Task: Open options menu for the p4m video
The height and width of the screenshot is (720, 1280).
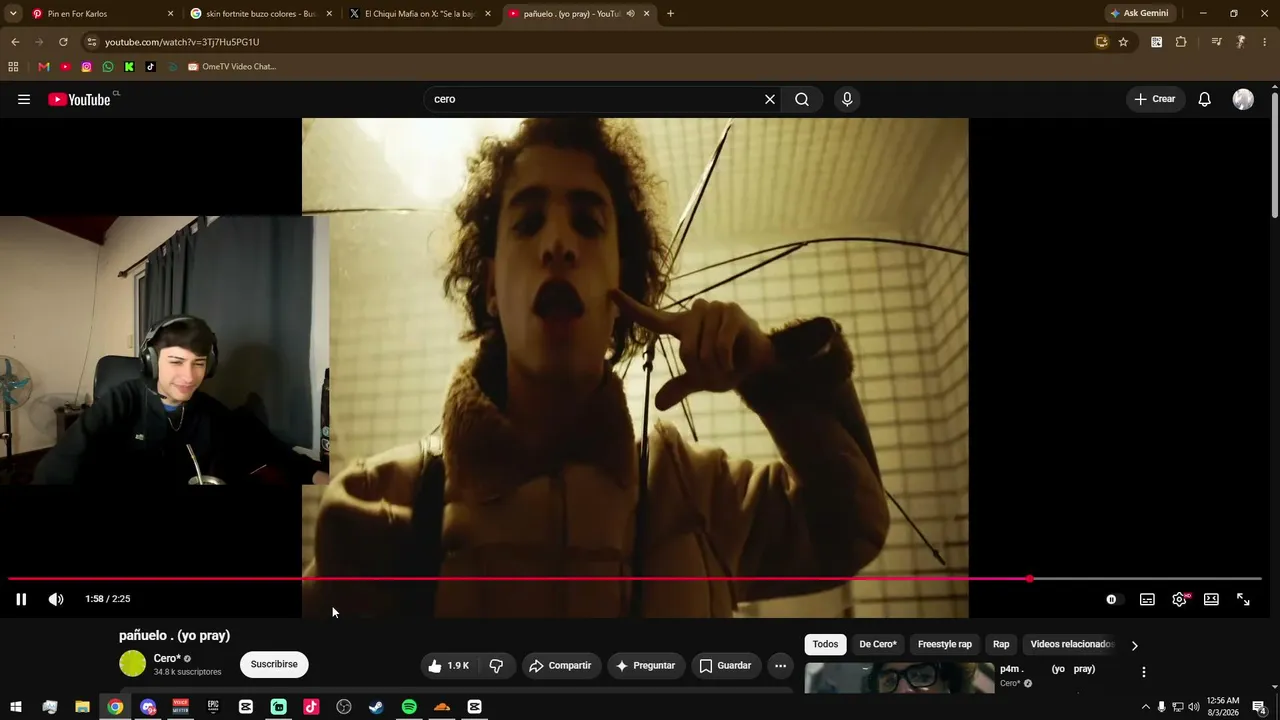Action: (x=1144, y=672)
